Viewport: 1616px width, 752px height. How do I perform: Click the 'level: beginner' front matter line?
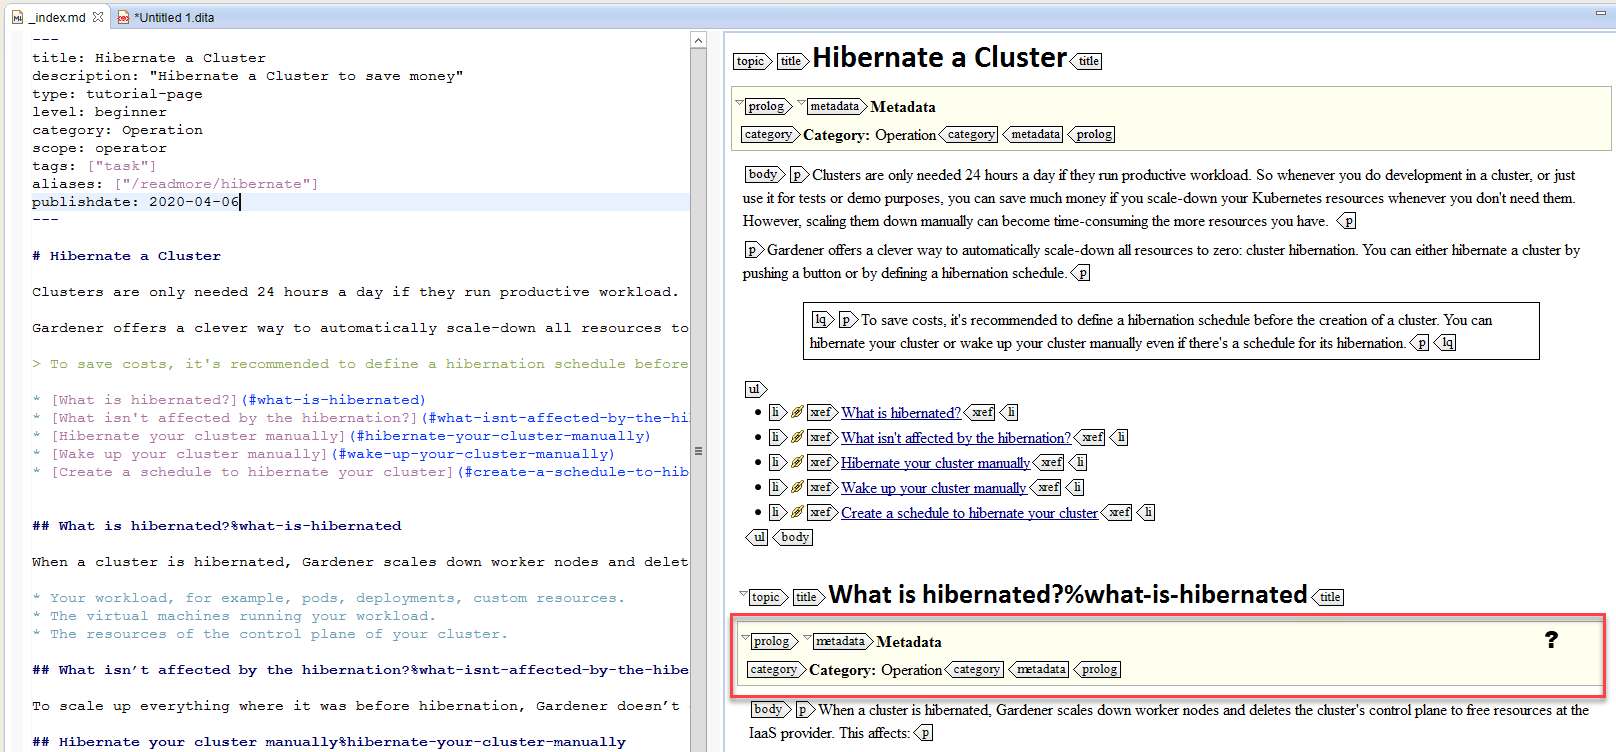[x=99, y=112]
